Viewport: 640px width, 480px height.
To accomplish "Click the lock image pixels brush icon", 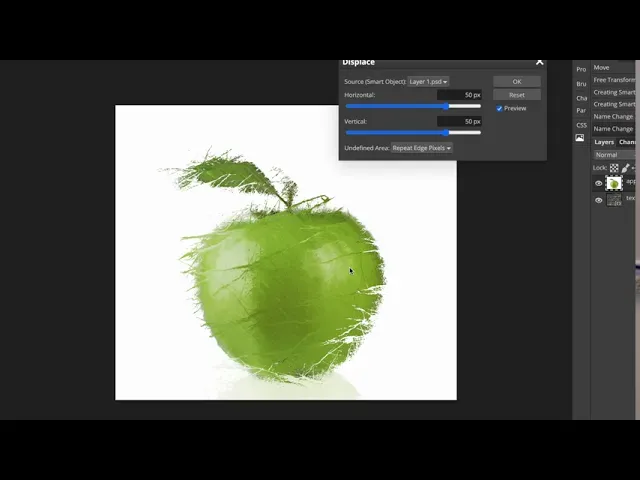I will coord(627,168).
